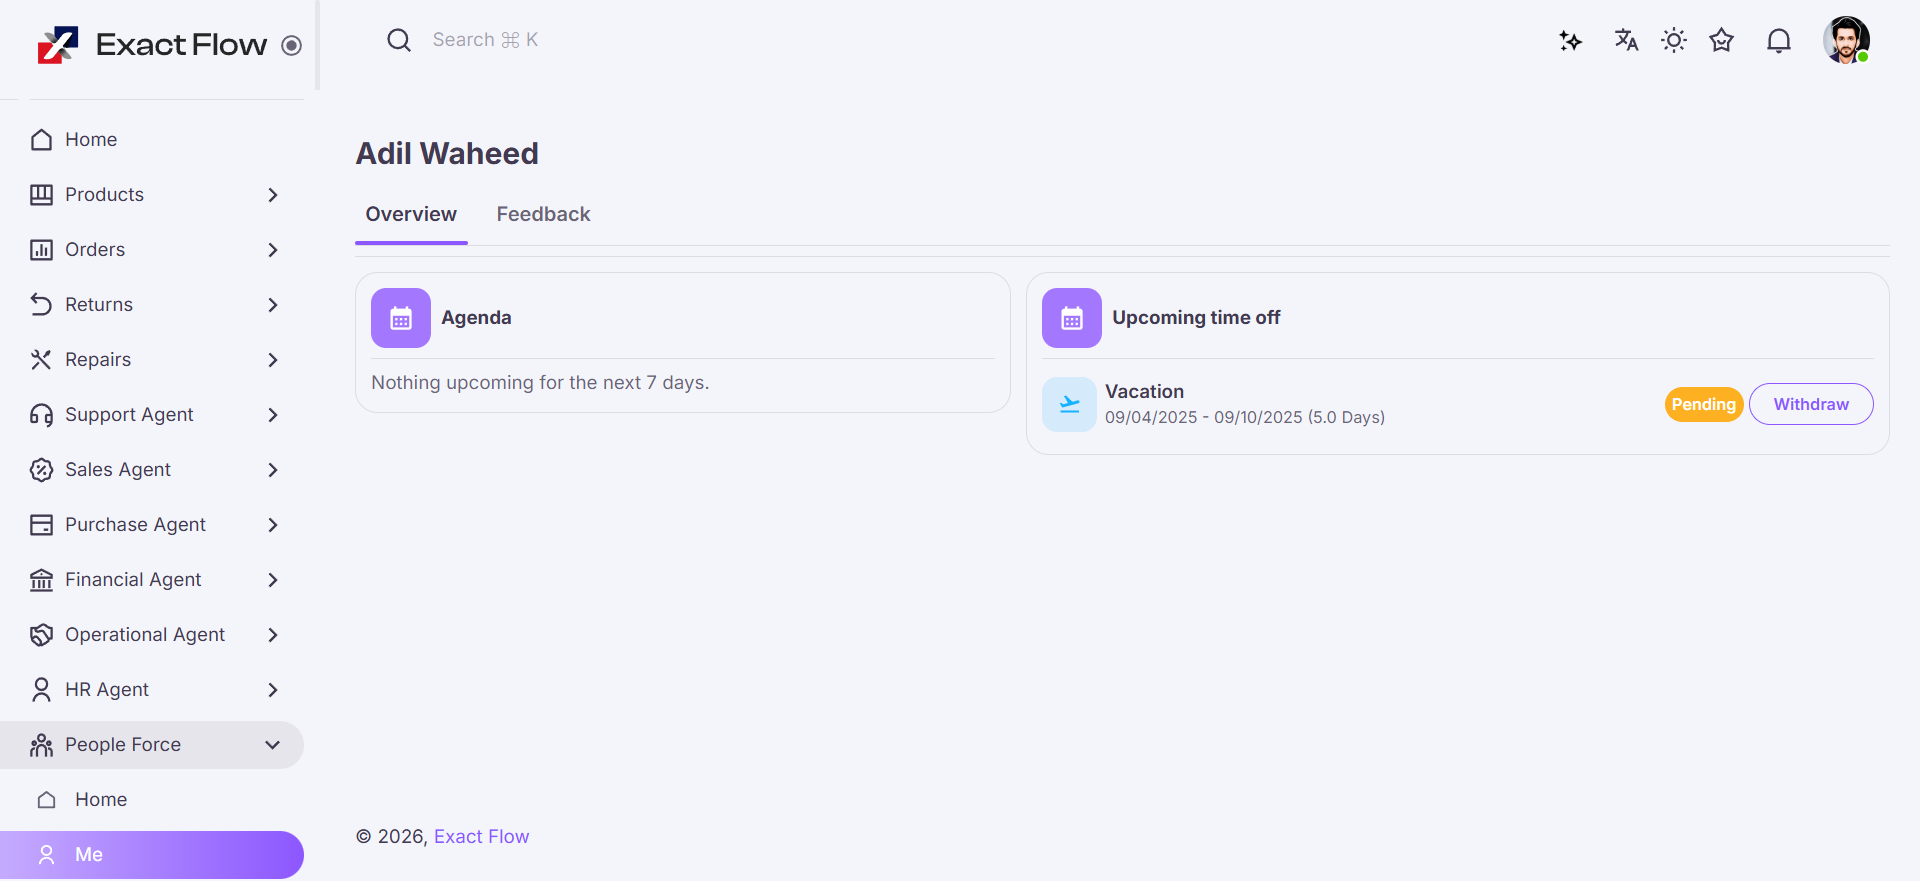
Task: Click the Exact Flow logo
Action: 58,44
